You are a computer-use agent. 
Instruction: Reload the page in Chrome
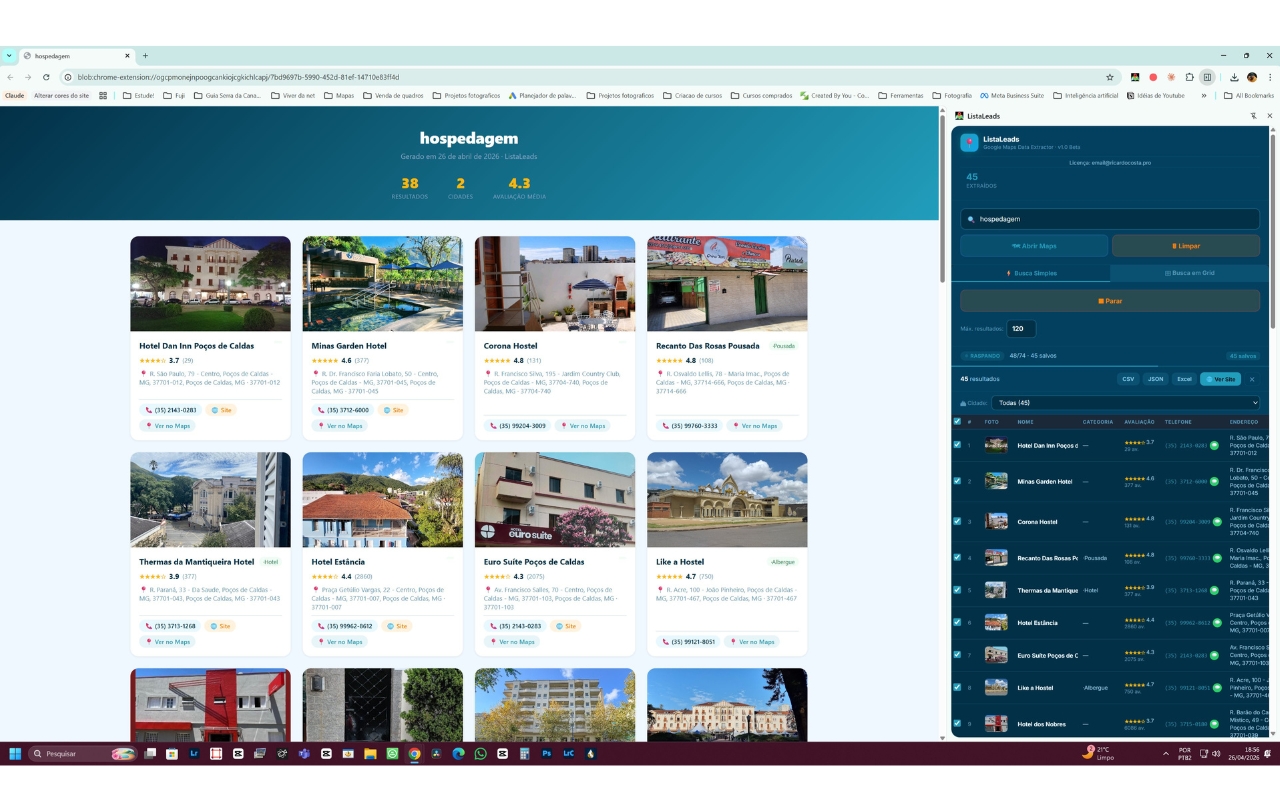(x=46, y=77)
